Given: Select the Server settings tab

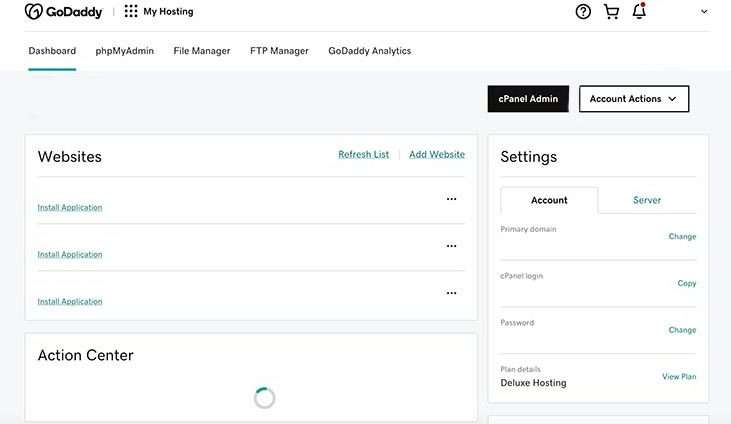Looking at the screenshot, I should coord(647,200).
